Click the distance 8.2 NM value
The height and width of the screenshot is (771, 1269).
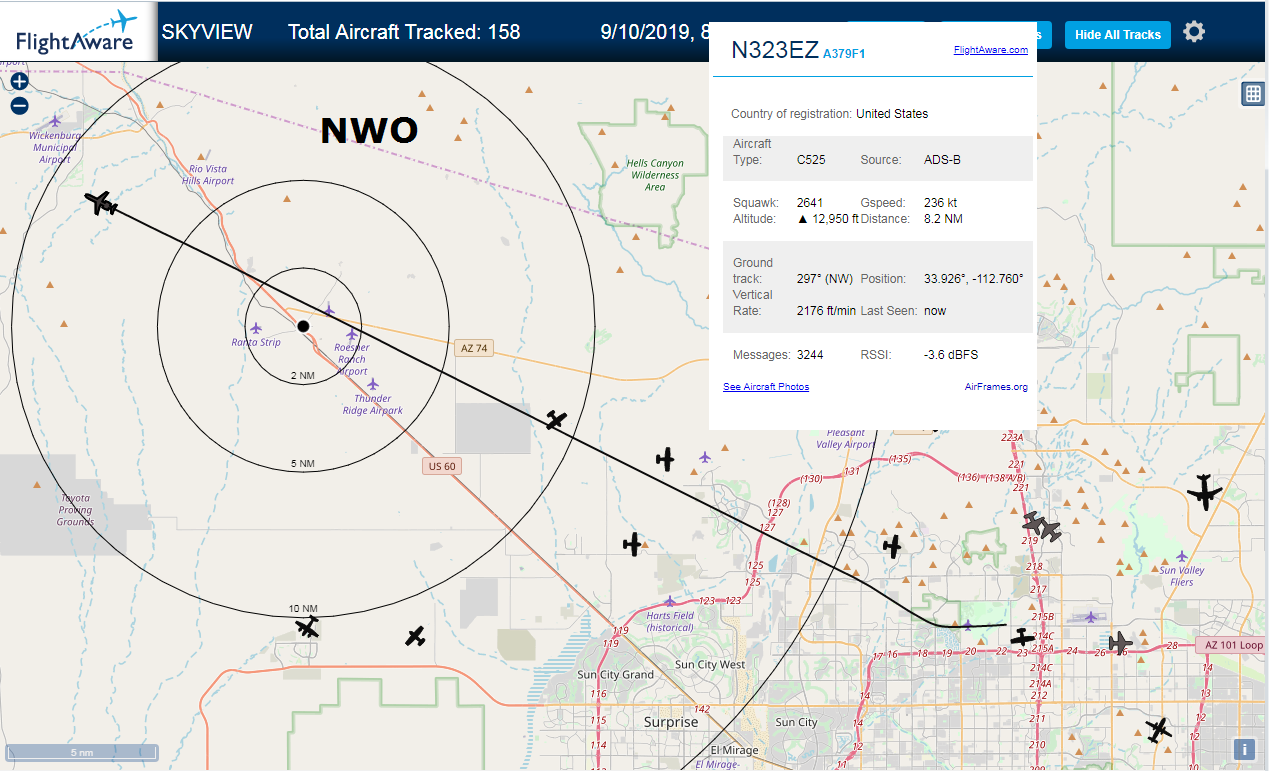pos(943,219)
